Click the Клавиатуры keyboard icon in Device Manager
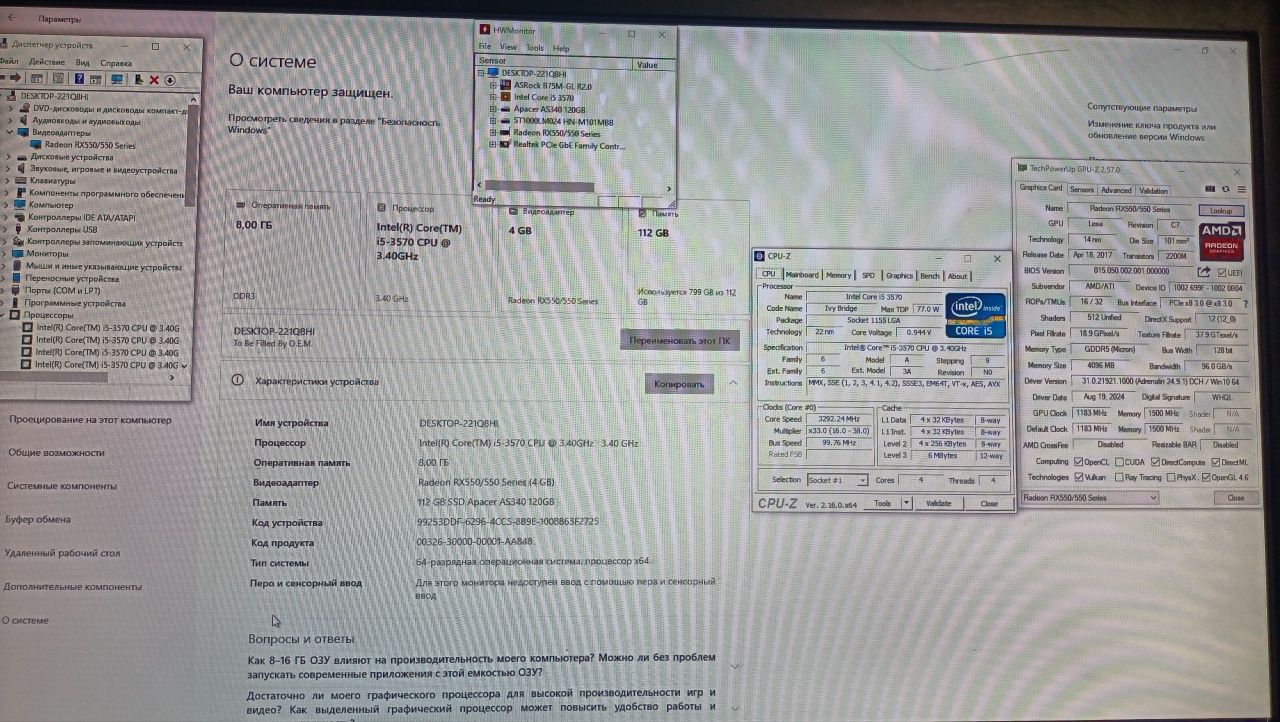The height and width of the screenshot is (722, 1280). (21, 181)
